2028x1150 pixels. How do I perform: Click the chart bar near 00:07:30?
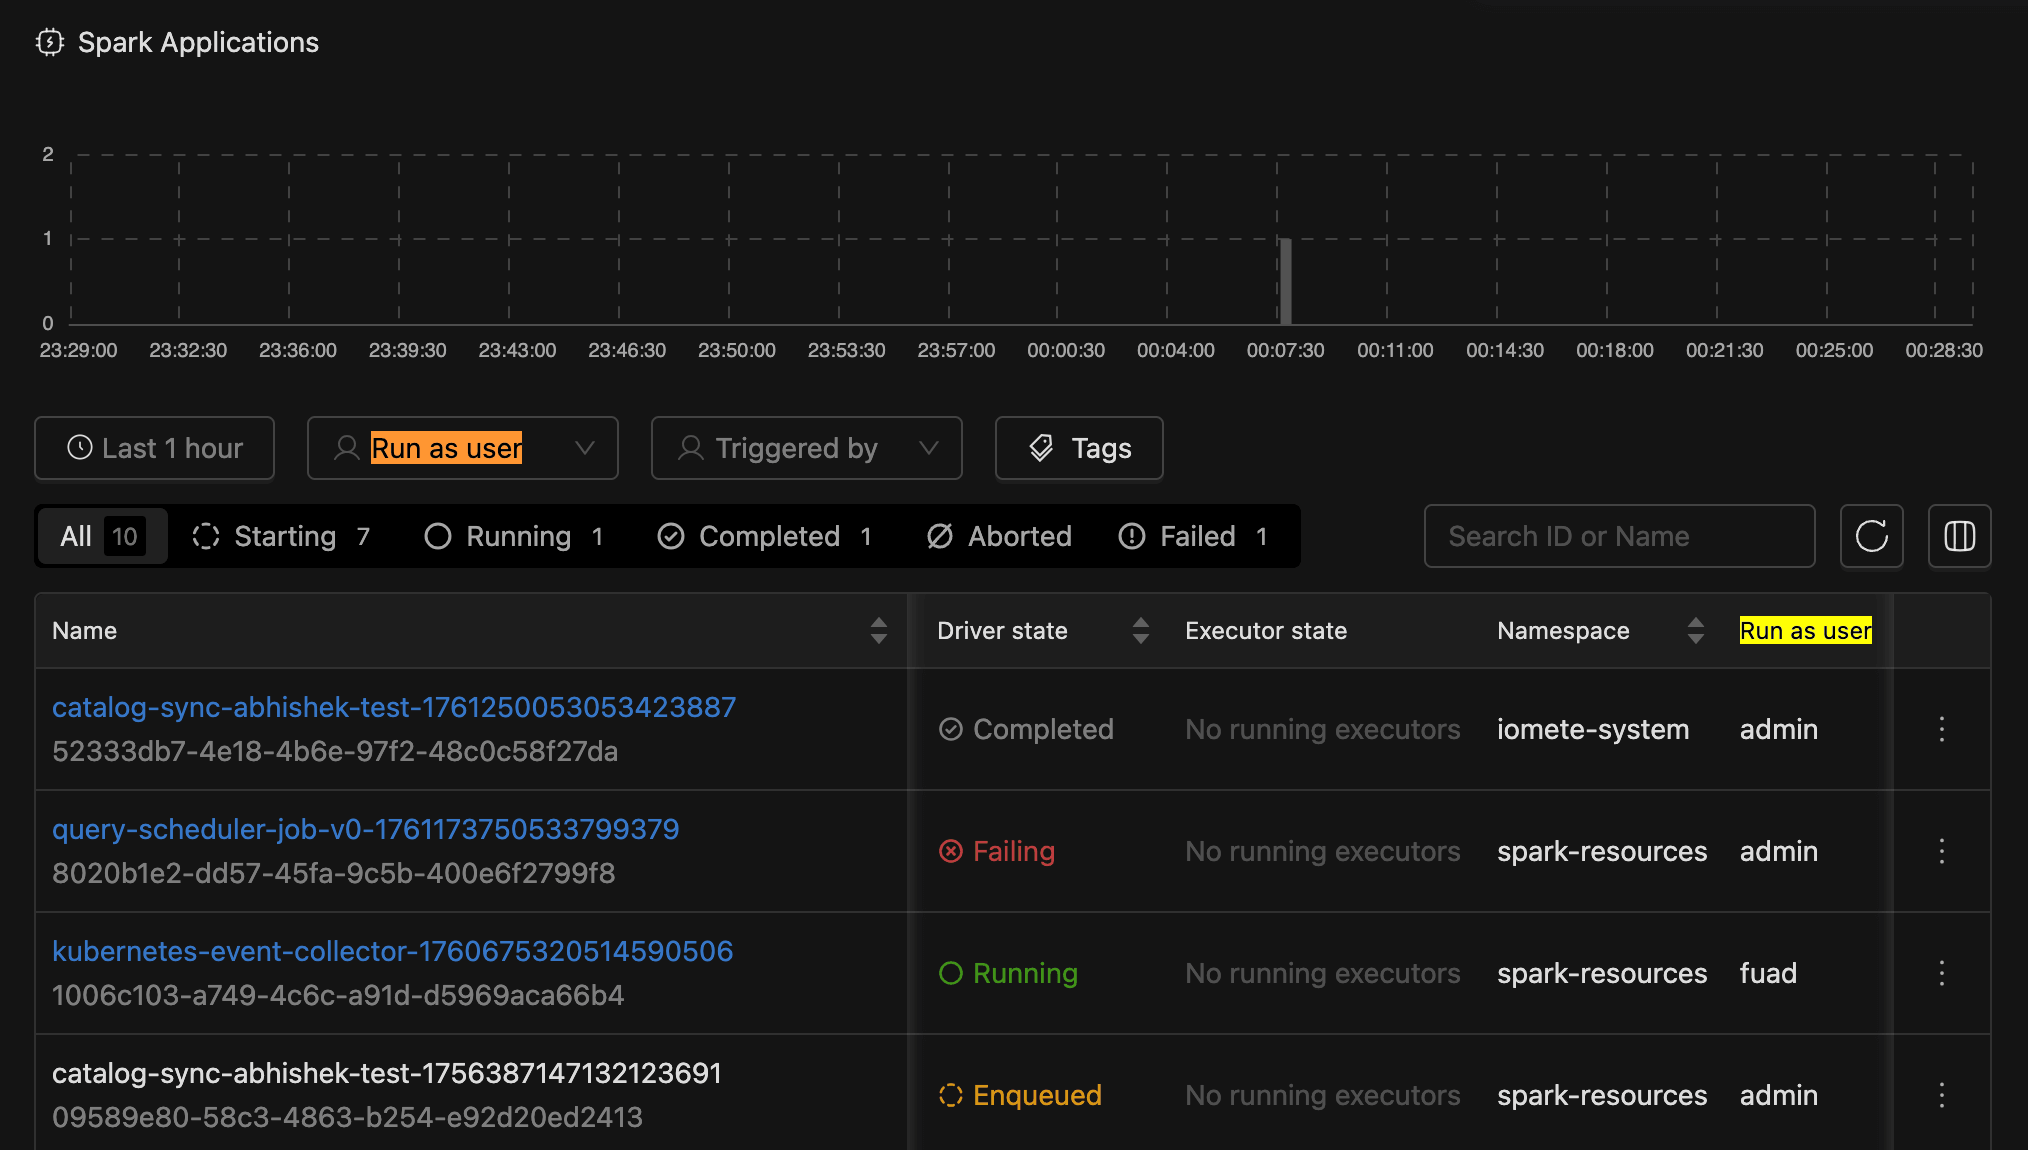point(1286,281)
